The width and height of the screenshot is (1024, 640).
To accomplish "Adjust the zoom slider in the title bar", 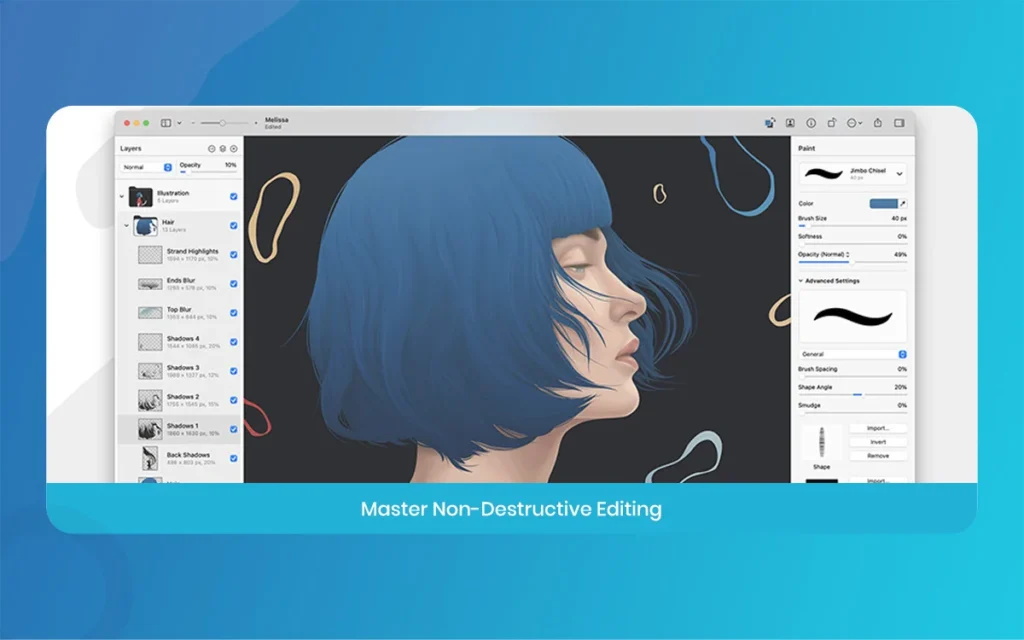I will click(x=223, y=123).
